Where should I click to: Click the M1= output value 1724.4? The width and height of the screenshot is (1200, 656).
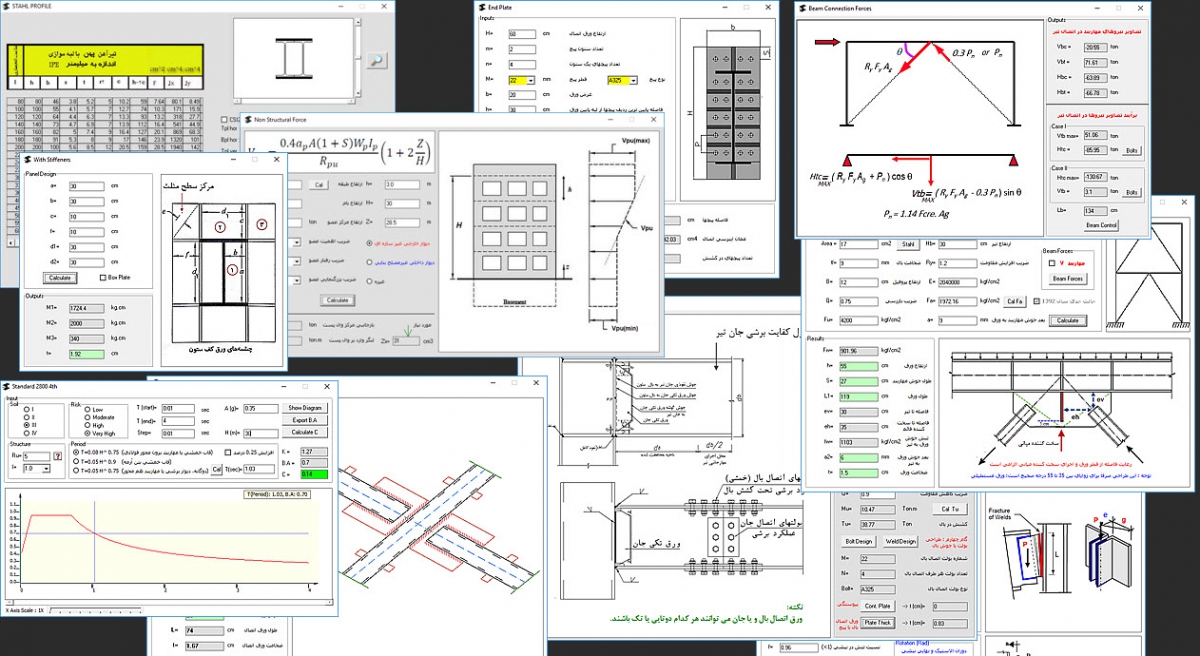pos(86,307)
